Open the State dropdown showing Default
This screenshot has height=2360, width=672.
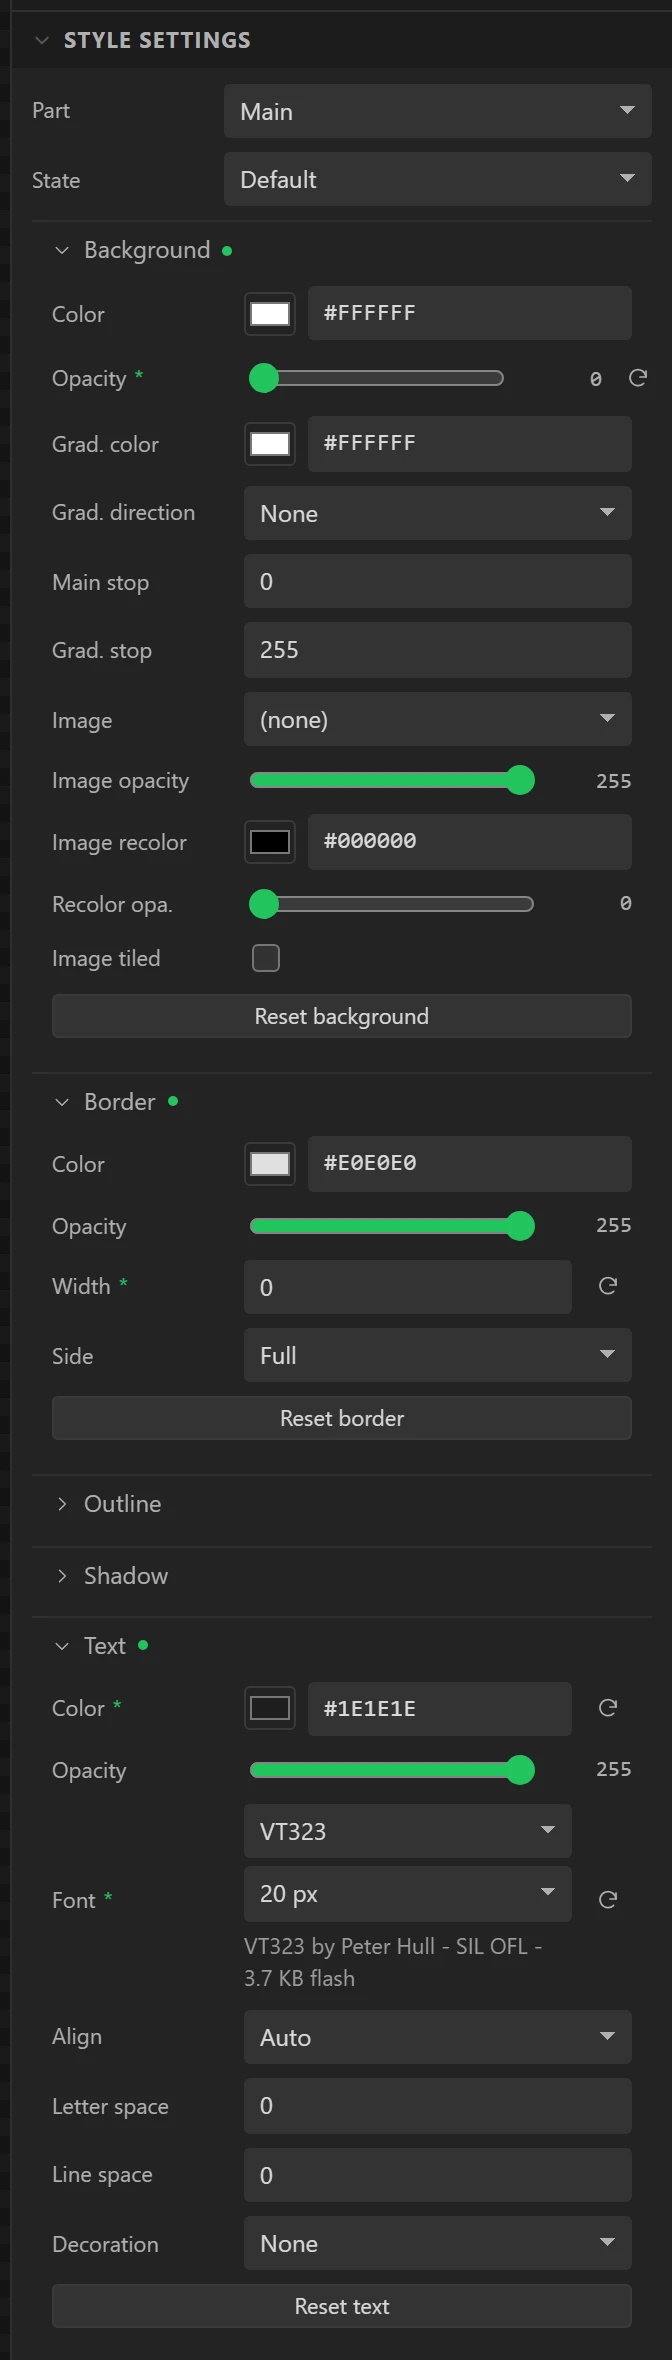click(x=438, y=179)
